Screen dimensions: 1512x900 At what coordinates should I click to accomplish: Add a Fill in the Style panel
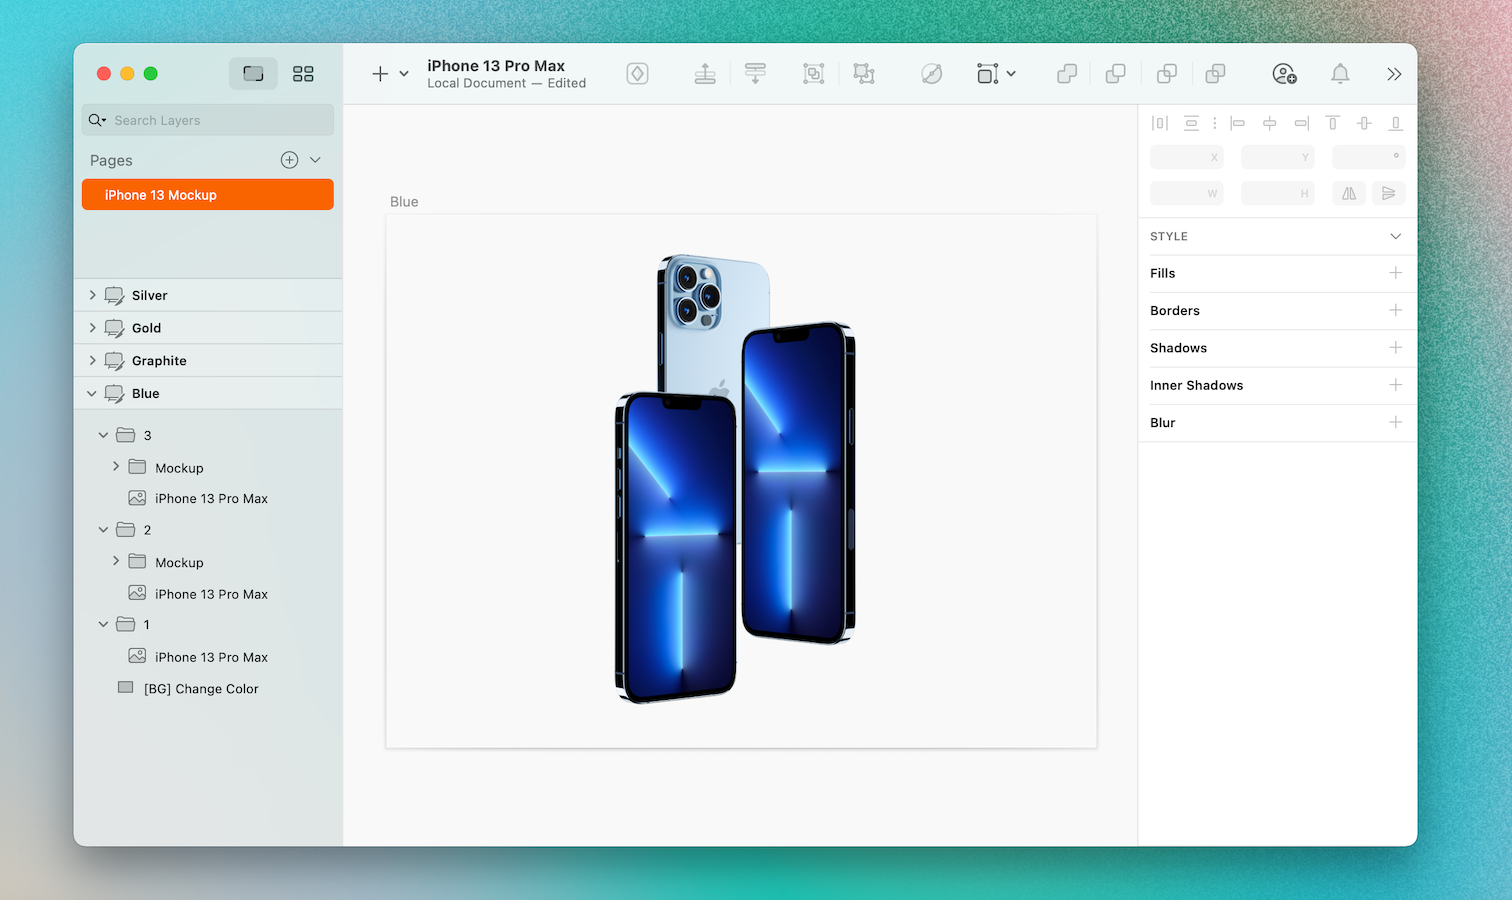coord(1396,273)
